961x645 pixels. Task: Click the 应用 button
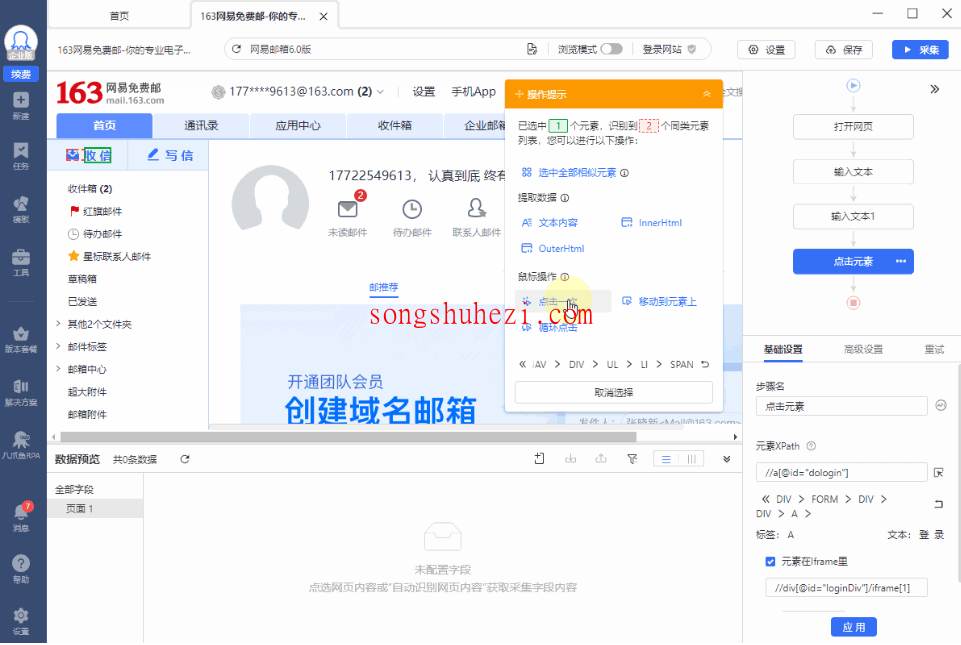(854, 627)
